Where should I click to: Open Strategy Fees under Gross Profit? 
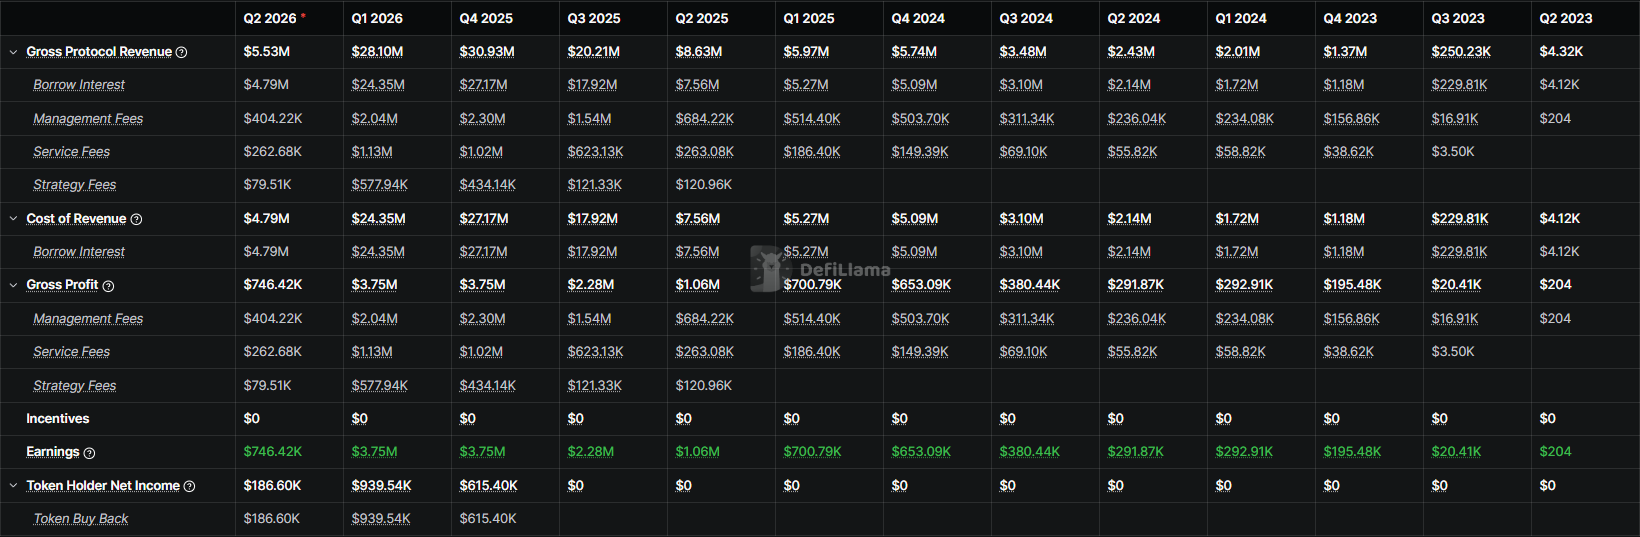coord(75,386)
